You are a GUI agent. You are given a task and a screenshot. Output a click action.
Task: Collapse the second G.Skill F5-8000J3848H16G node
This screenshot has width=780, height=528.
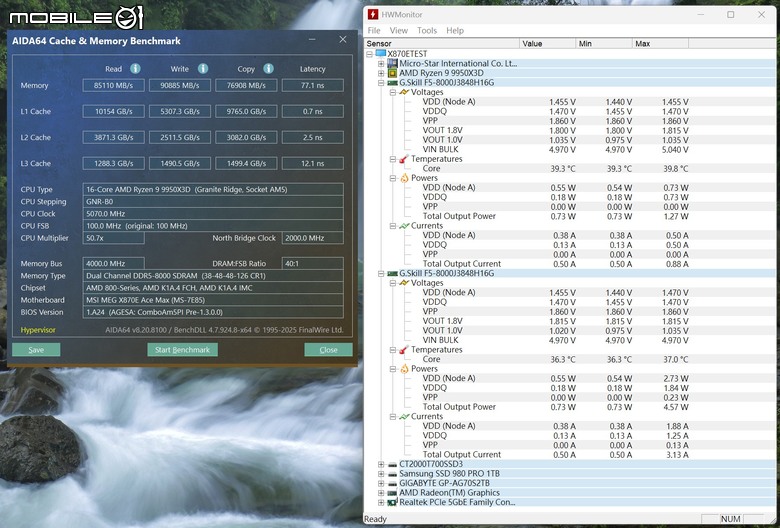tap(381, 273)
